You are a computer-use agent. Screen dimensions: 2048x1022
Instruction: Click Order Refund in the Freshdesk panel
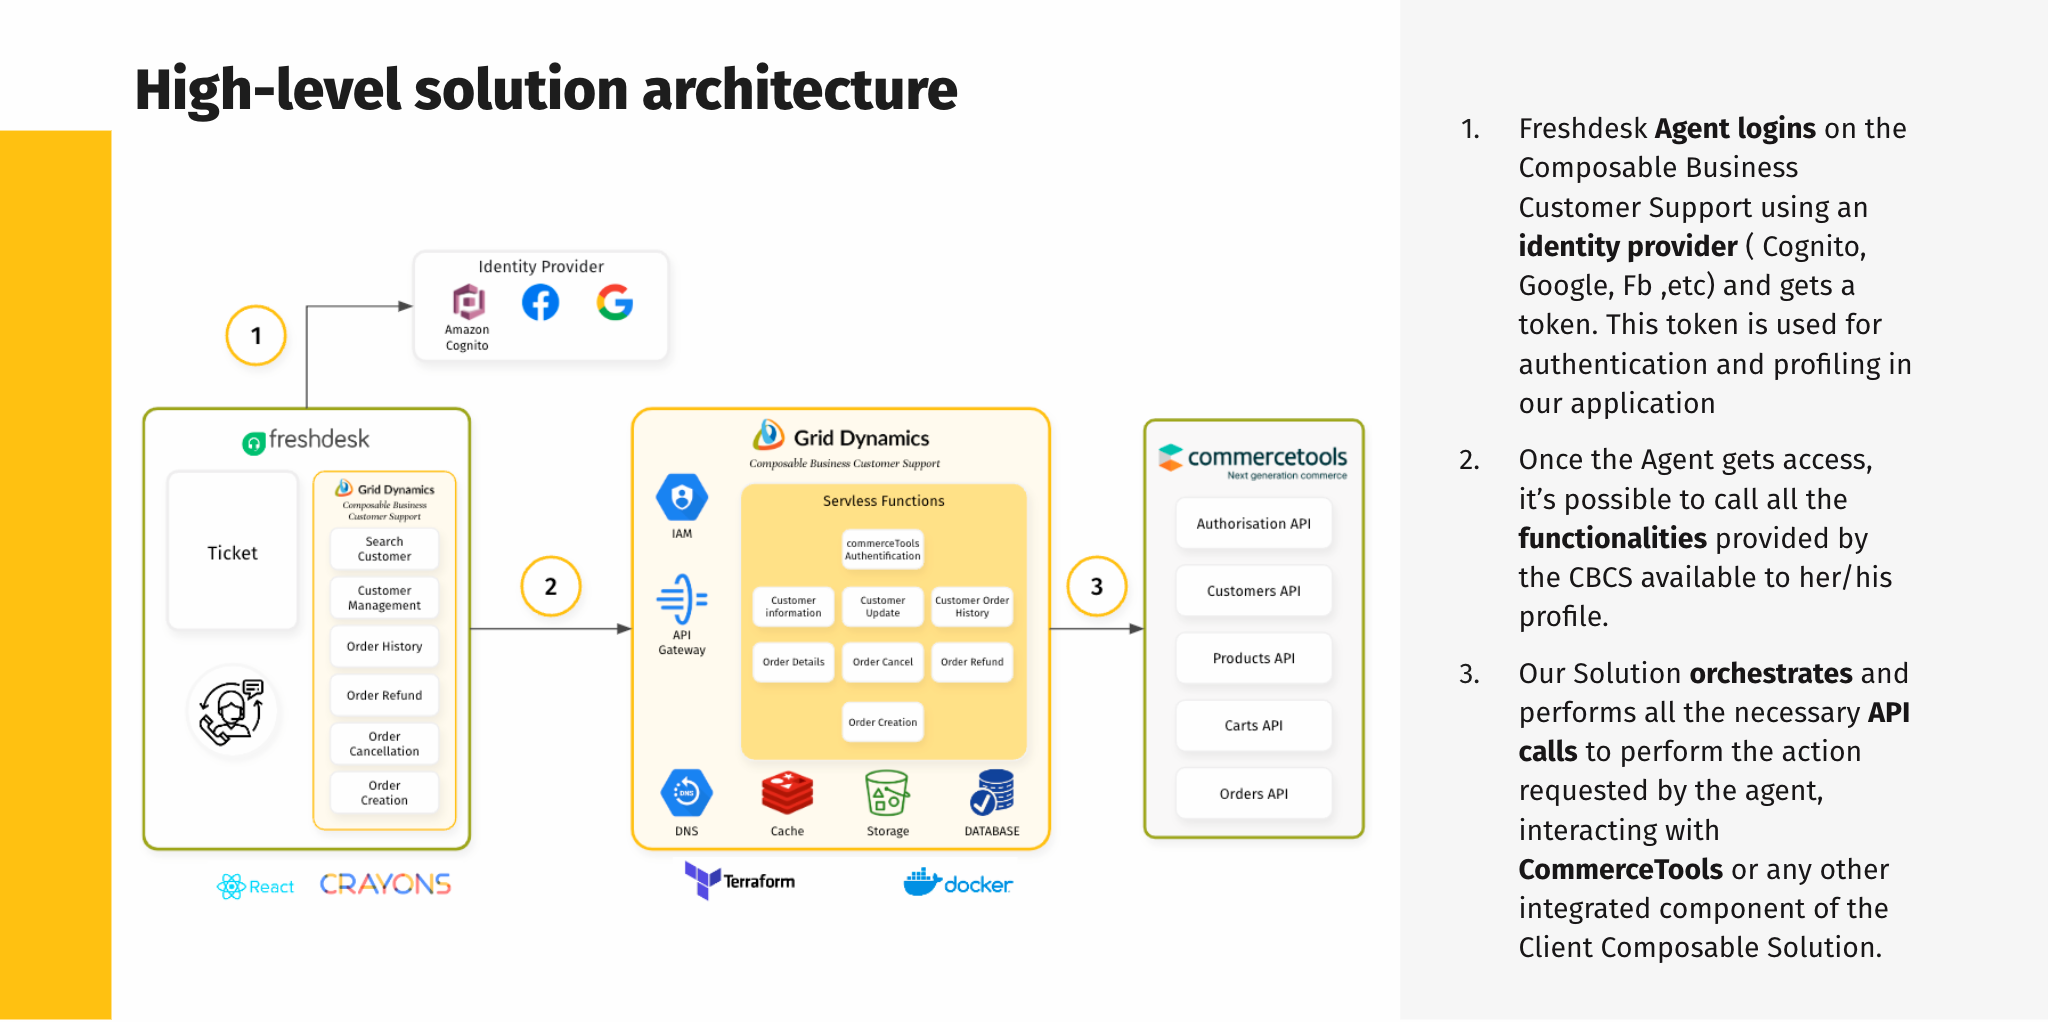(385, 696)
